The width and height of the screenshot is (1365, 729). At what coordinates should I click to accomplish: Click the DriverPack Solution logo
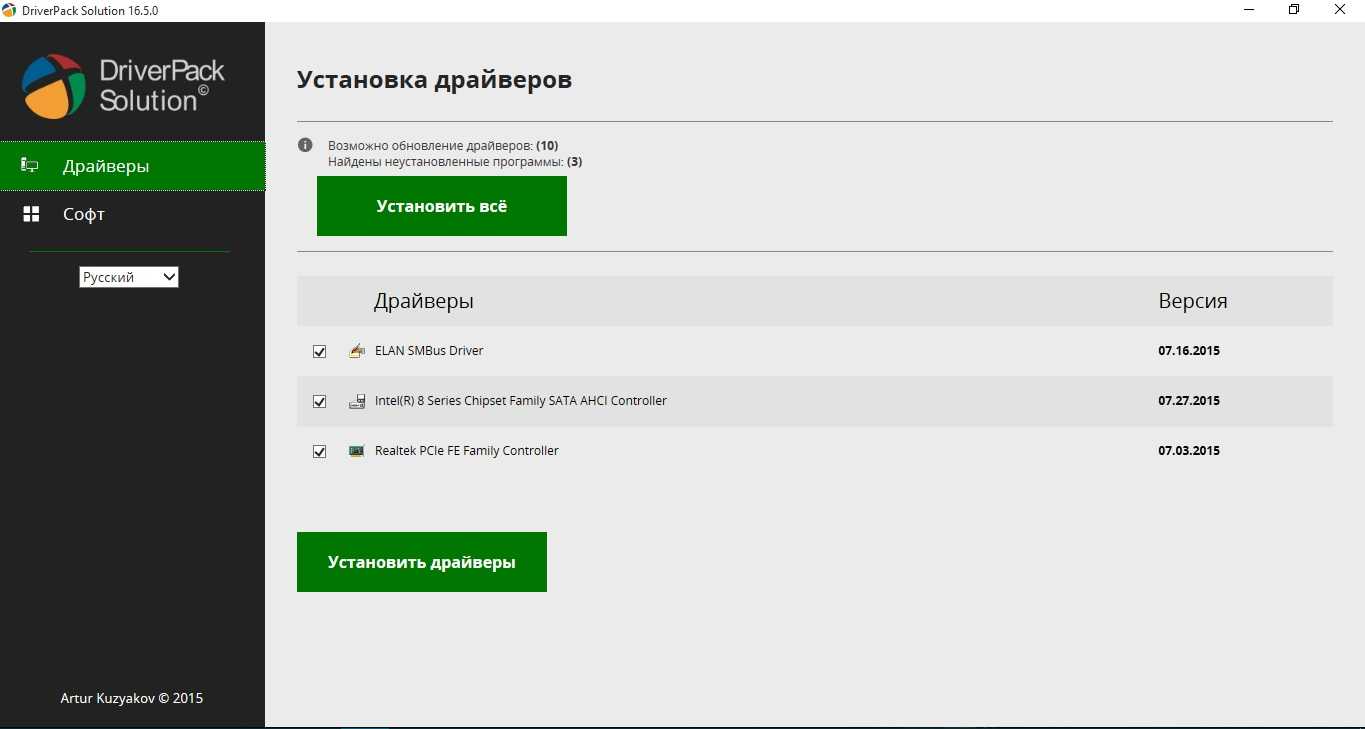pos(123,86)
